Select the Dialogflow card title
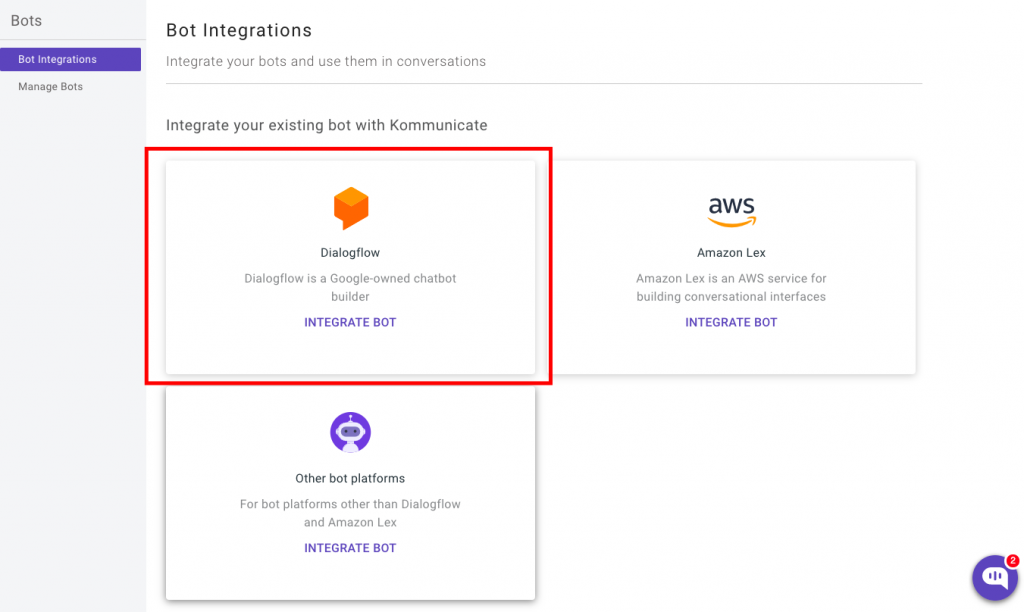The height and width of the screenshot is (612, 1024). click(x=350, y=253)
